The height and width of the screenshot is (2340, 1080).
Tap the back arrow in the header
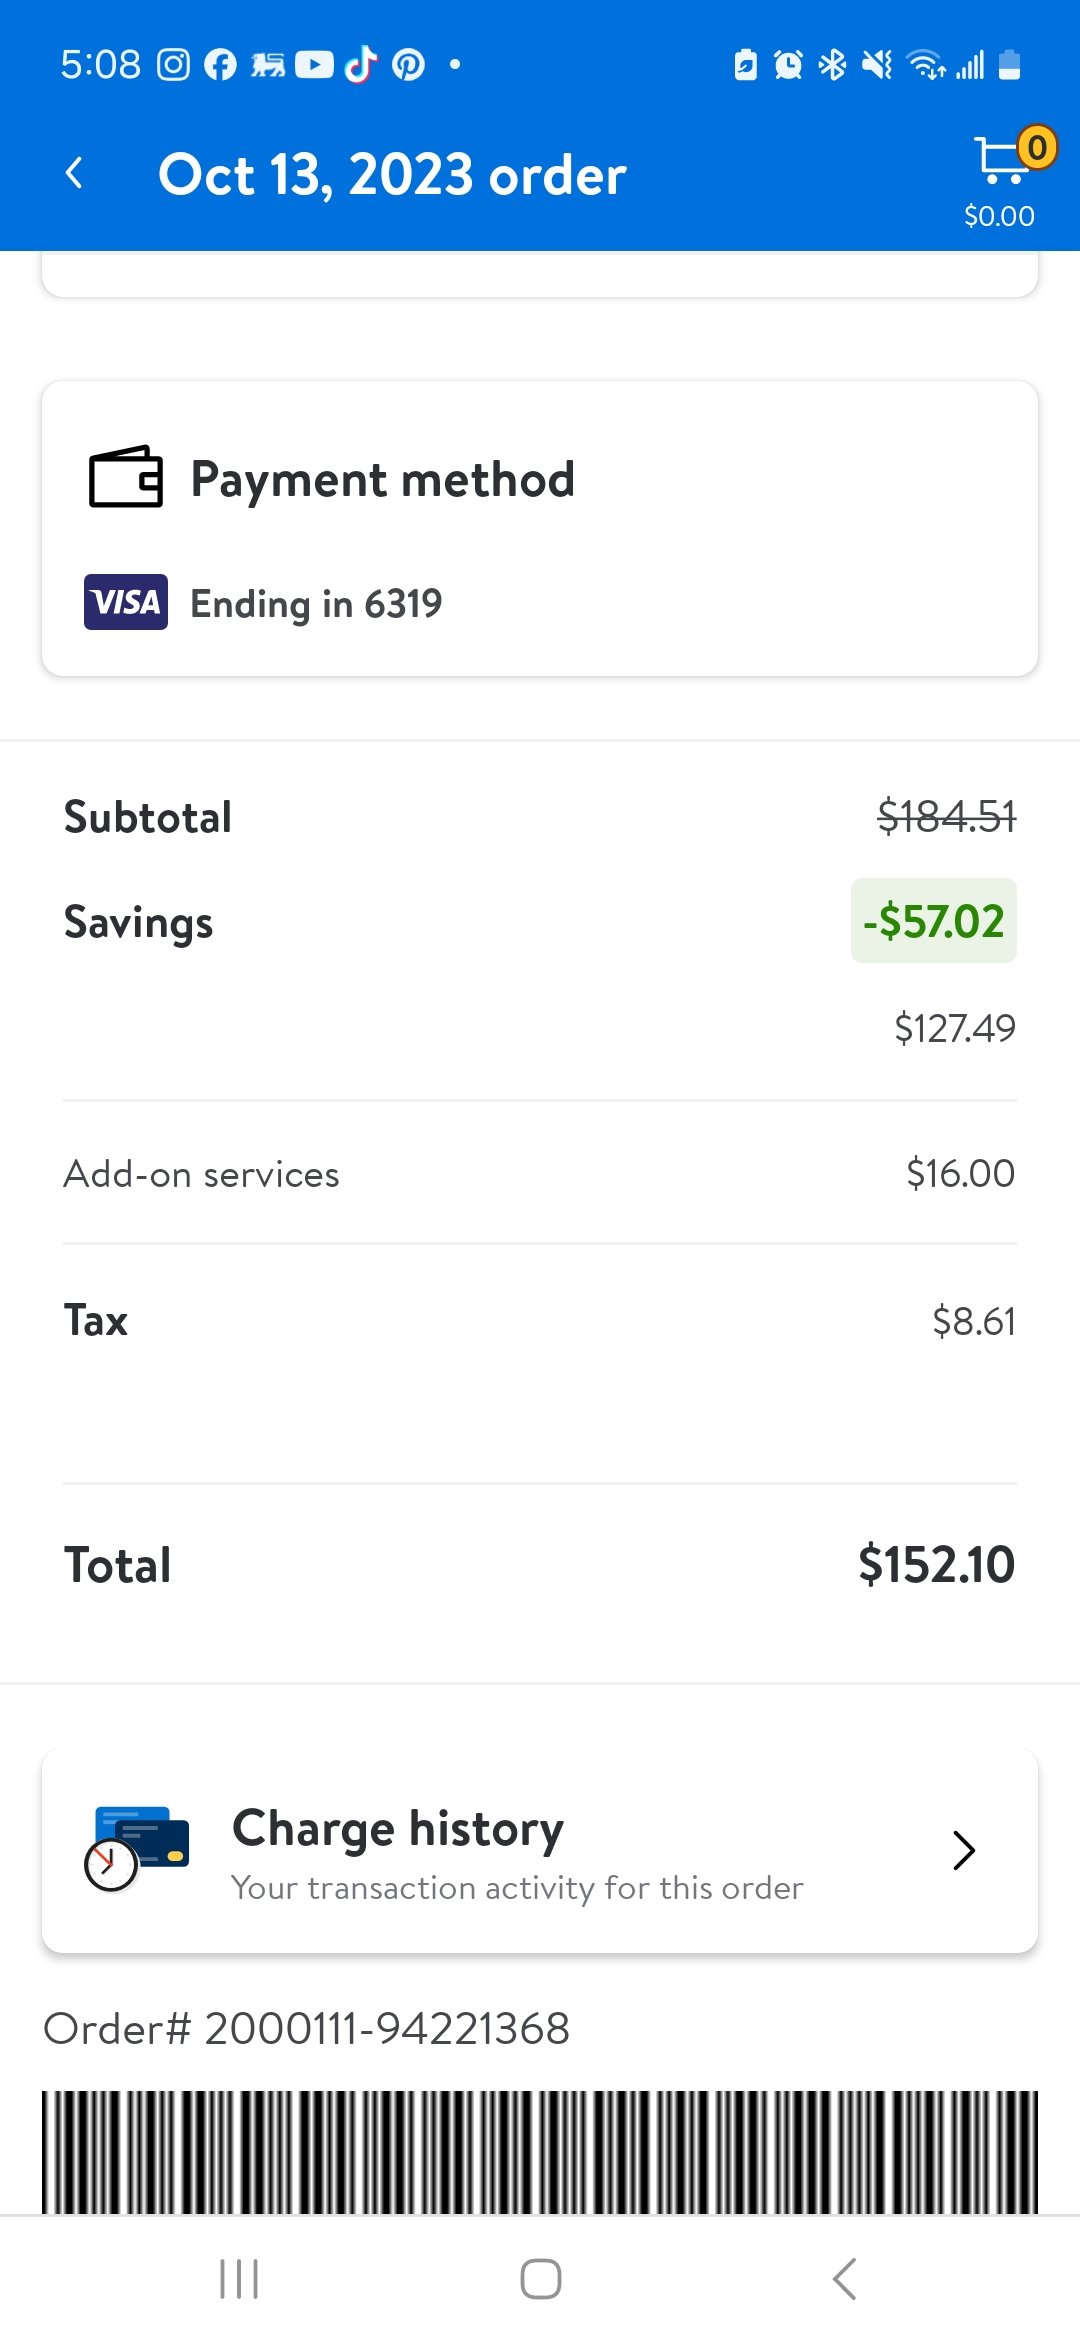pyautogui.click(x=74, y=174)
